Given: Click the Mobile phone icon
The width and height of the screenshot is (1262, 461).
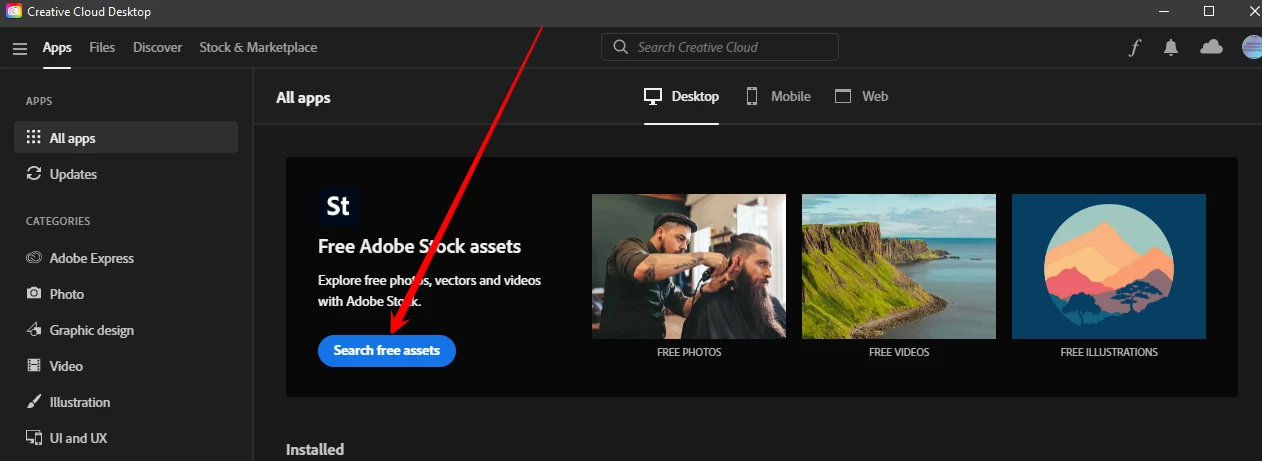Looking at the screenshot, I should (752, 96).
